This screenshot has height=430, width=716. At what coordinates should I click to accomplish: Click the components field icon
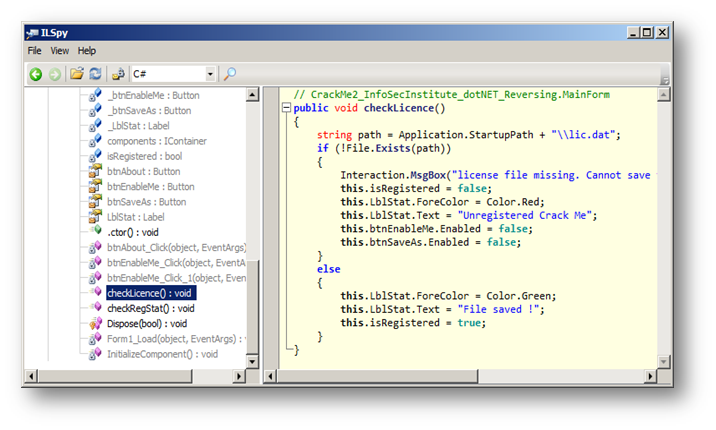(95, 141)
